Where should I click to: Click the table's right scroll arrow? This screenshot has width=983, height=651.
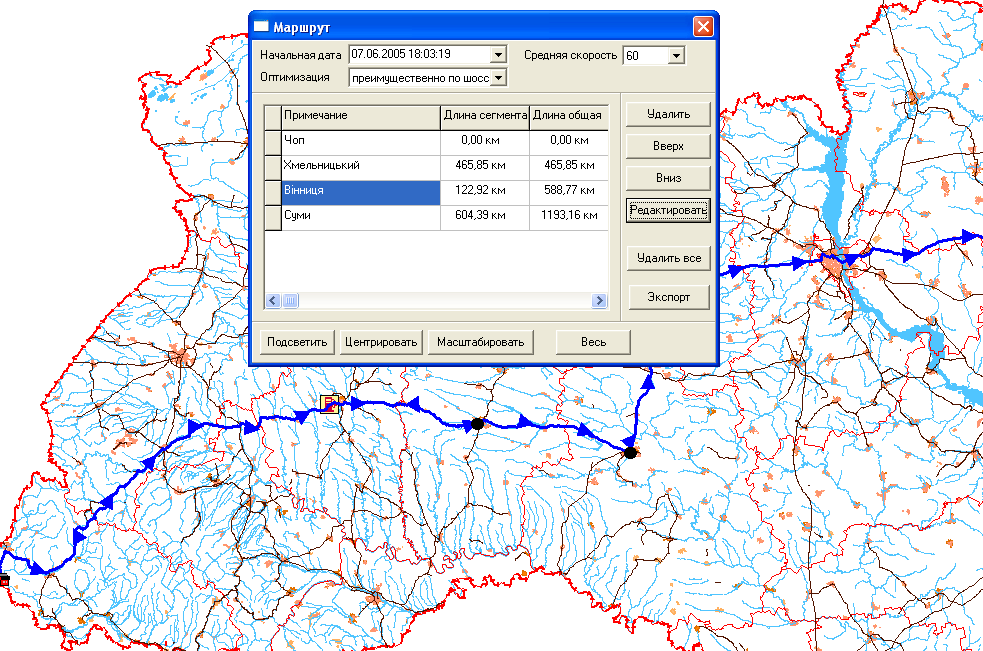599,300
